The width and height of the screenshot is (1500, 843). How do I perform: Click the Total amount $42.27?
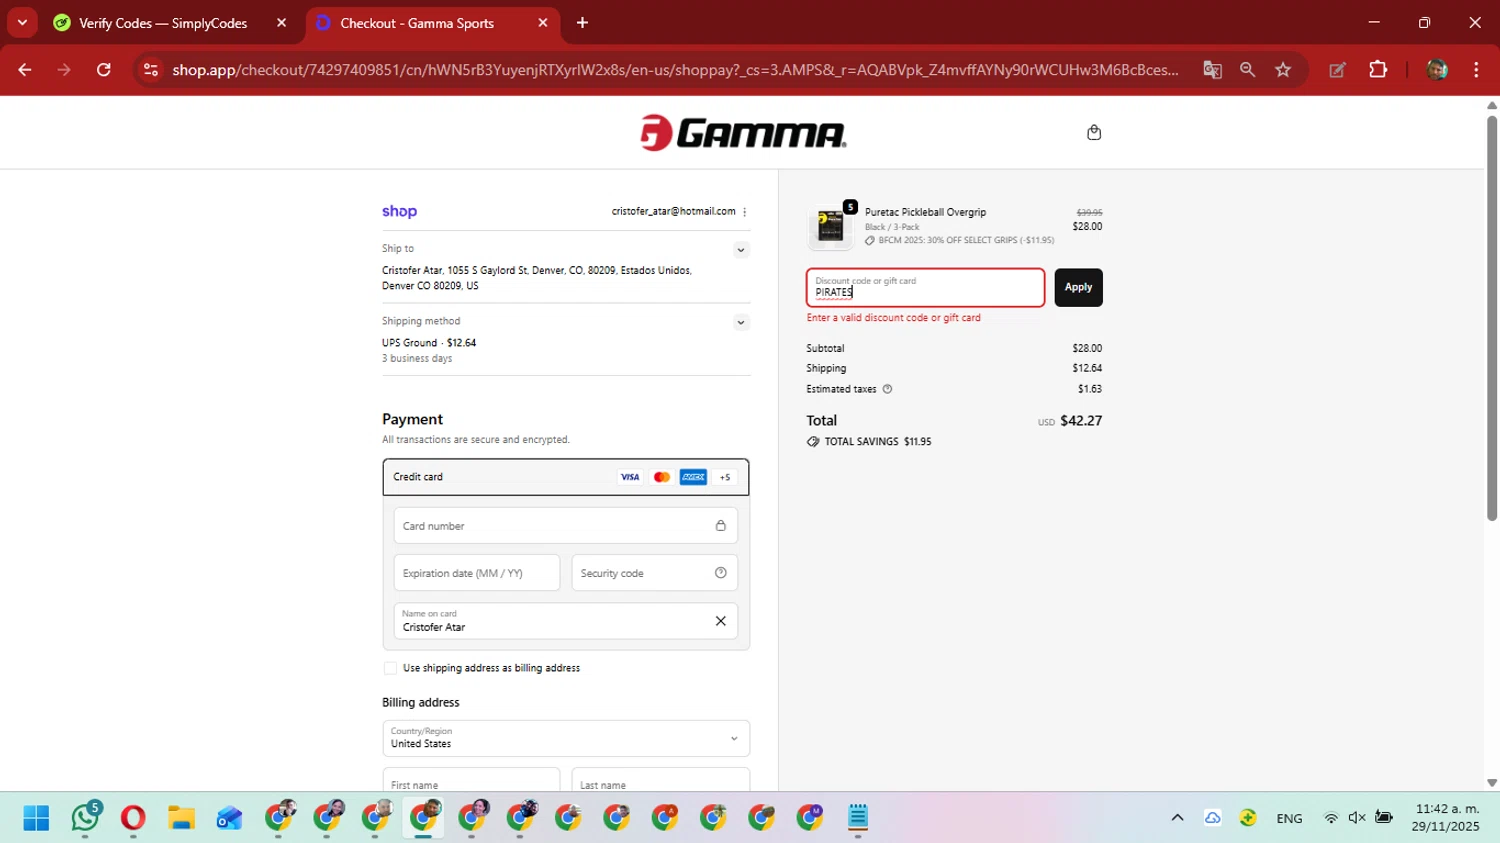tap(1081, 421)
